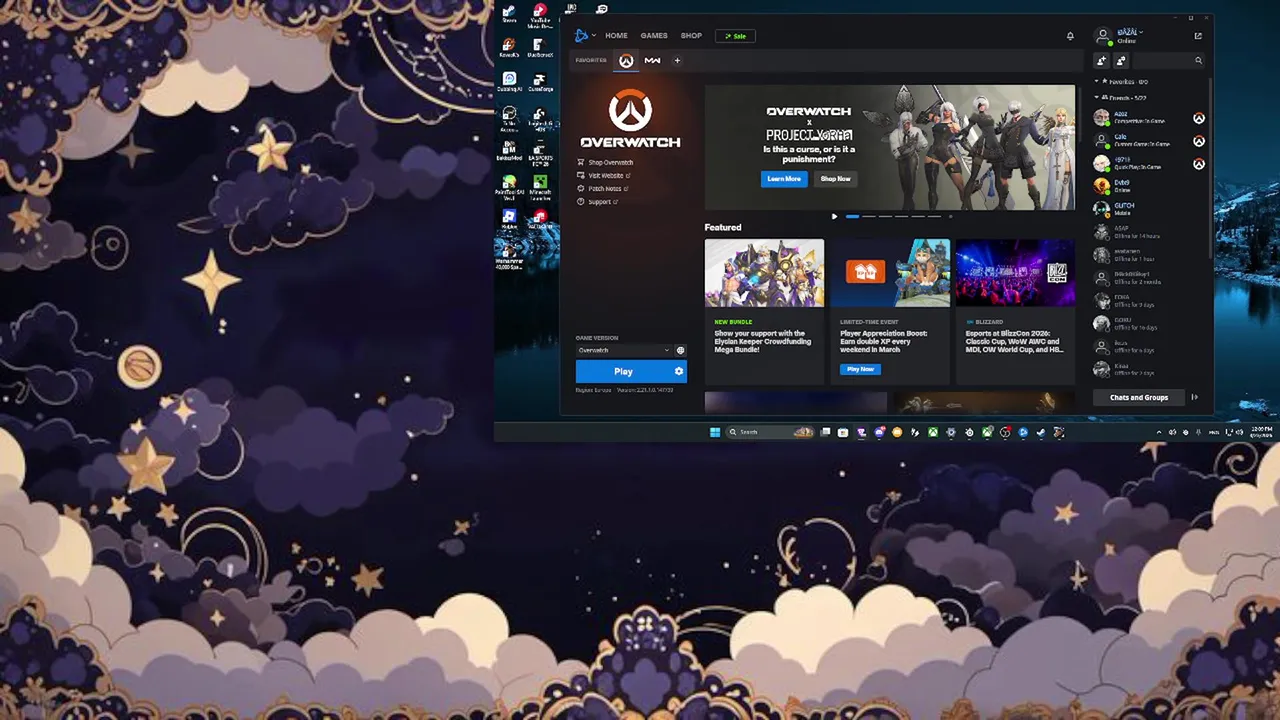Open the Support link
1280x720 pixels.
pyautogui.click(x=598, y=202)
